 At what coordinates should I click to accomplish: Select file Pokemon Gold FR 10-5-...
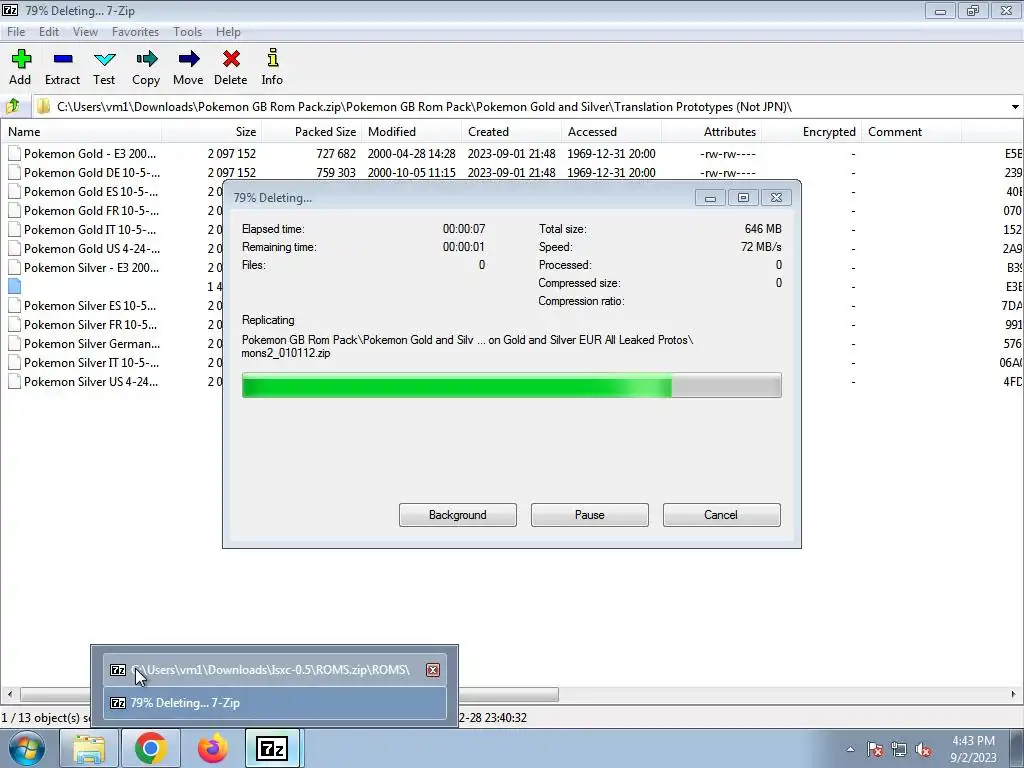[91, 210]
